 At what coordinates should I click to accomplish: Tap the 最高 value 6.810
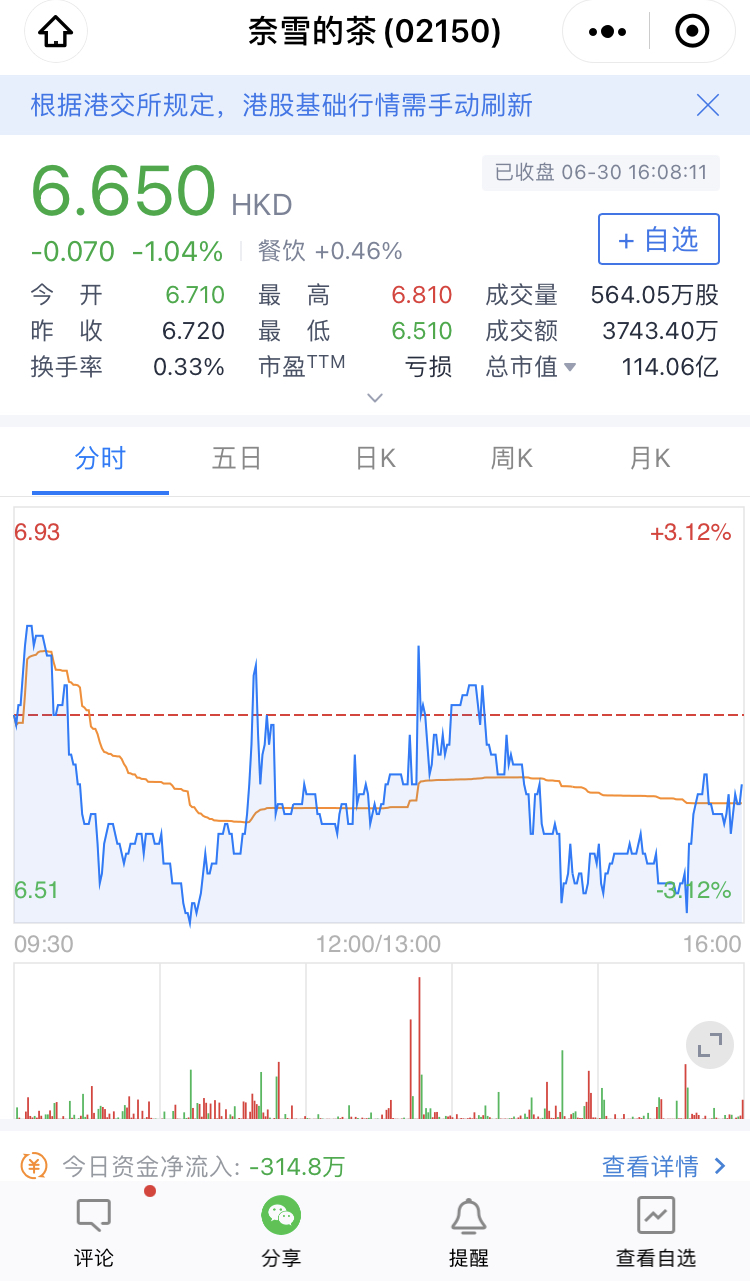click(x=422, y=295)
